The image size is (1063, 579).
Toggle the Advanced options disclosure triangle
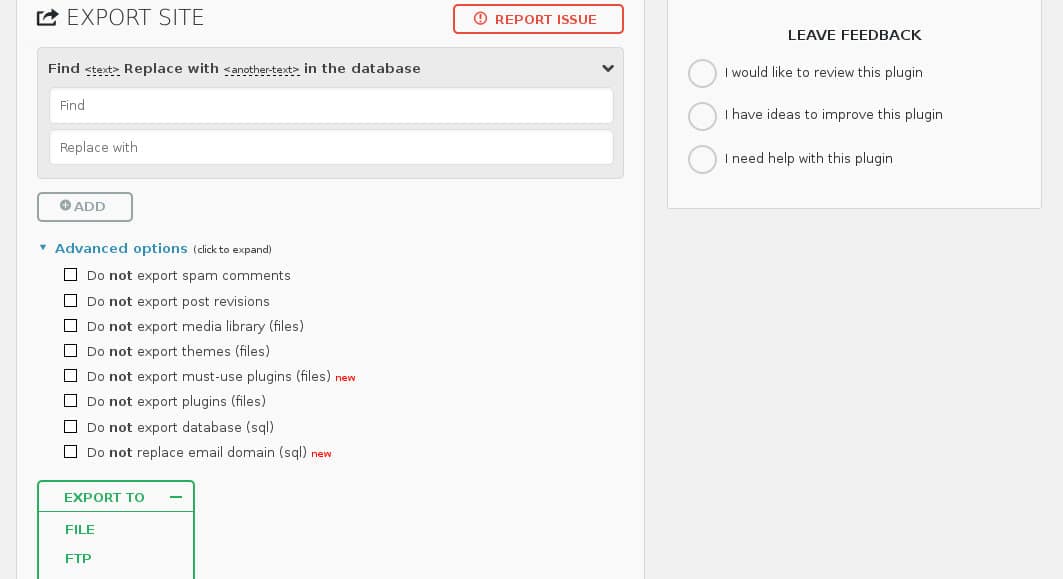click(x=43, y=248)
